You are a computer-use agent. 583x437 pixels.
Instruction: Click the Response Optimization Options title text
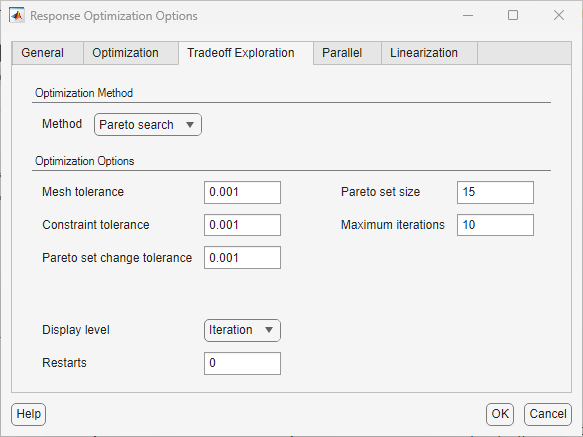coord(114,16)
